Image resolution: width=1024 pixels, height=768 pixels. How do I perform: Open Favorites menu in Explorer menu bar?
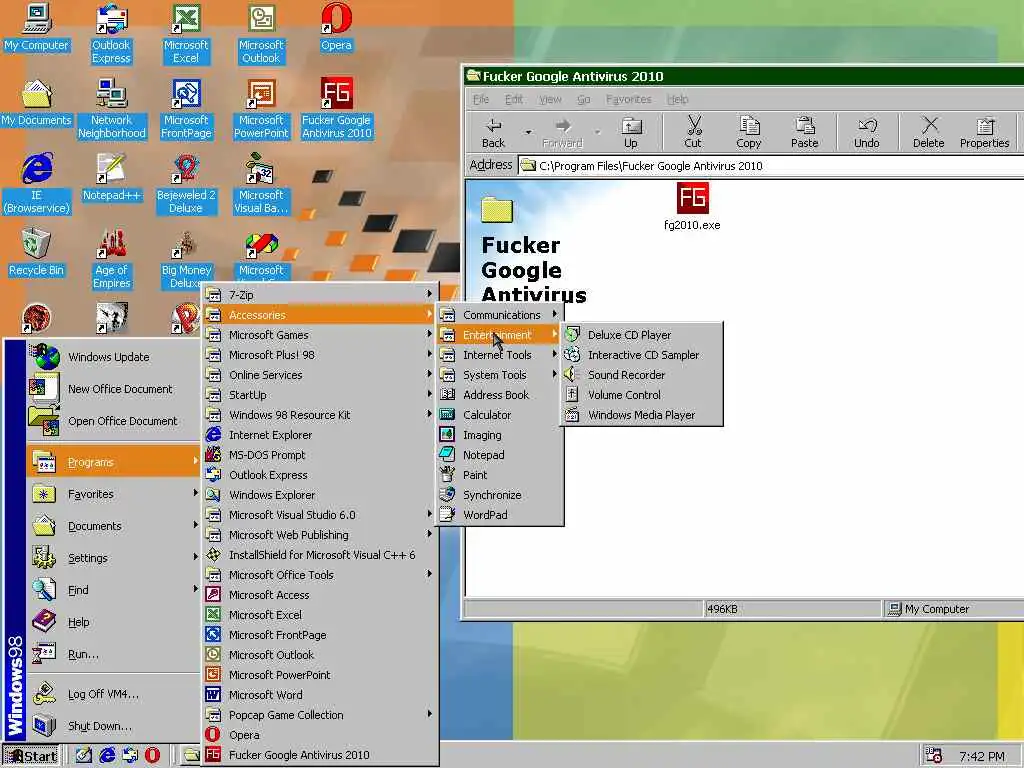(x=628, y=99)
